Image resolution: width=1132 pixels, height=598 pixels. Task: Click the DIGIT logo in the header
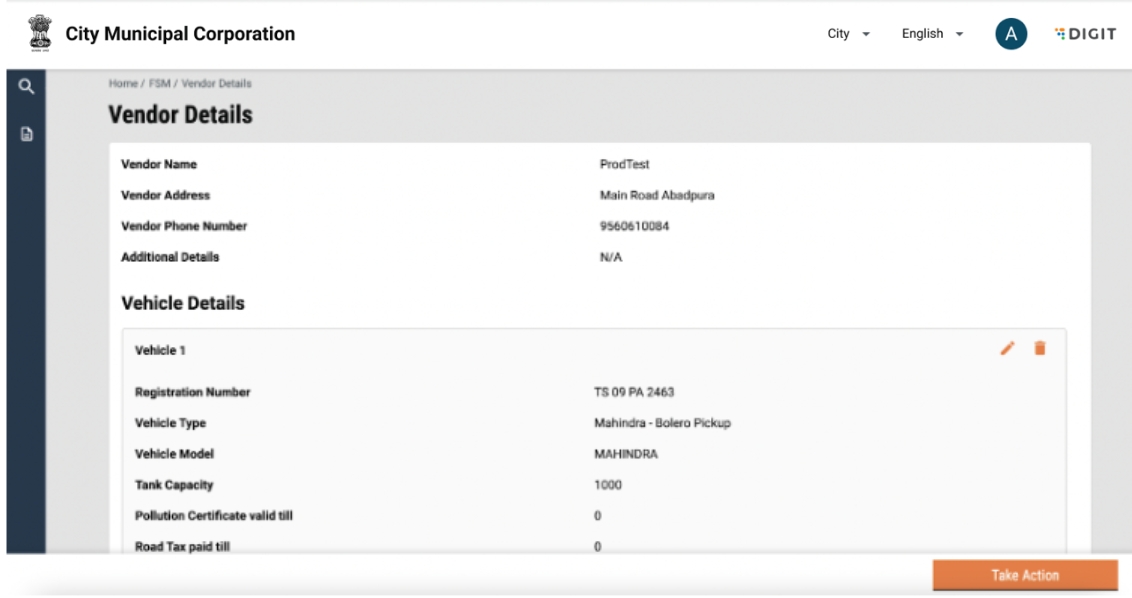tap(1085, 34)
